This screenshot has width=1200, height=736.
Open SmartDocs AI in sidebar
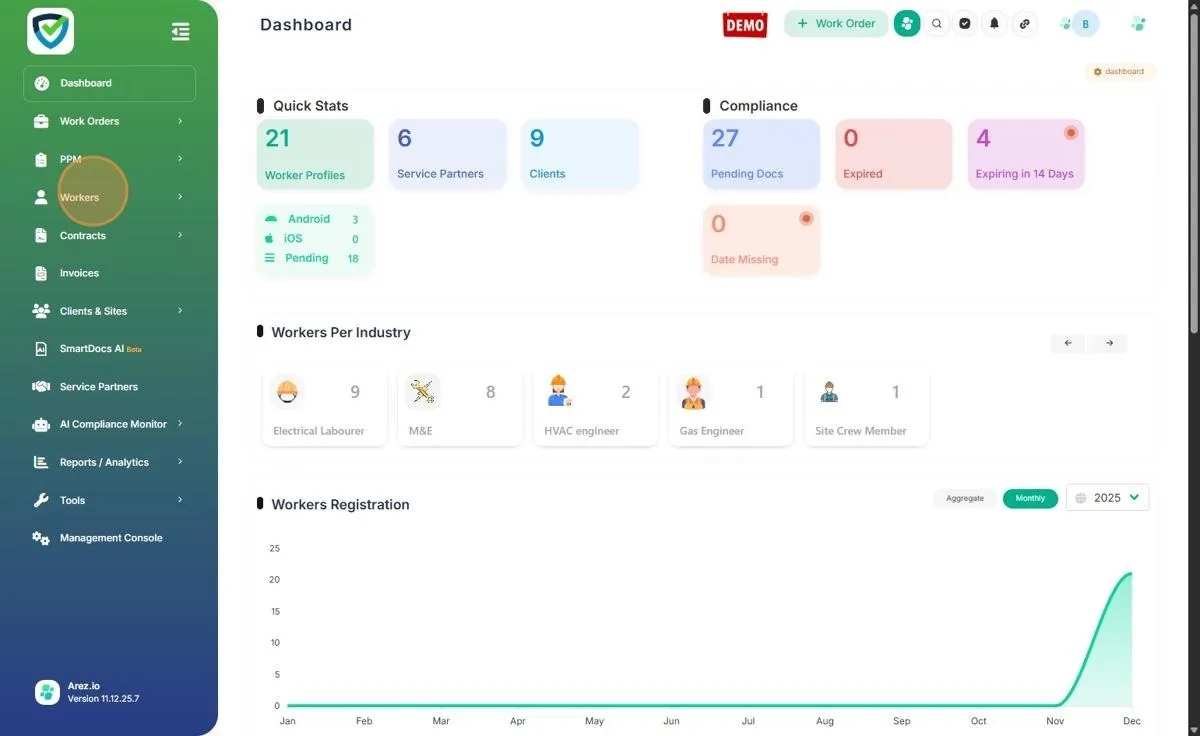tap(92, 349)
